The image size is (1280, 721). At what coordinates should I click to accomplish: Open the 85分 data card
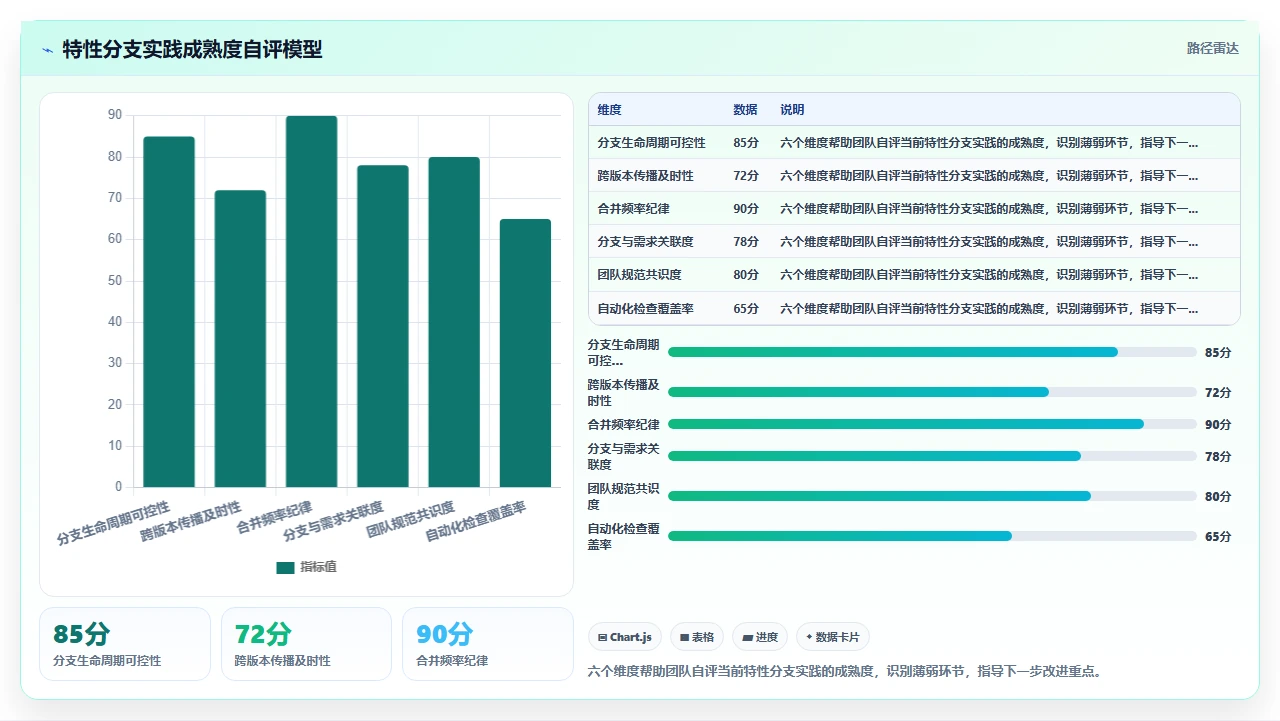[x=125, y=644]
